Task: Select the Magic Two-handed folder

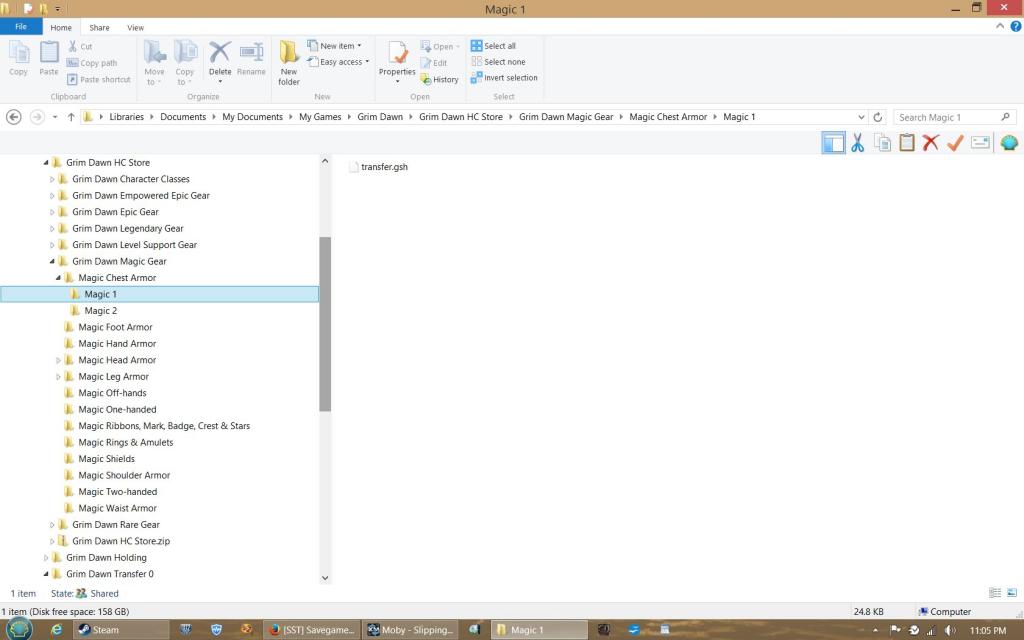Action: point(118,492)
